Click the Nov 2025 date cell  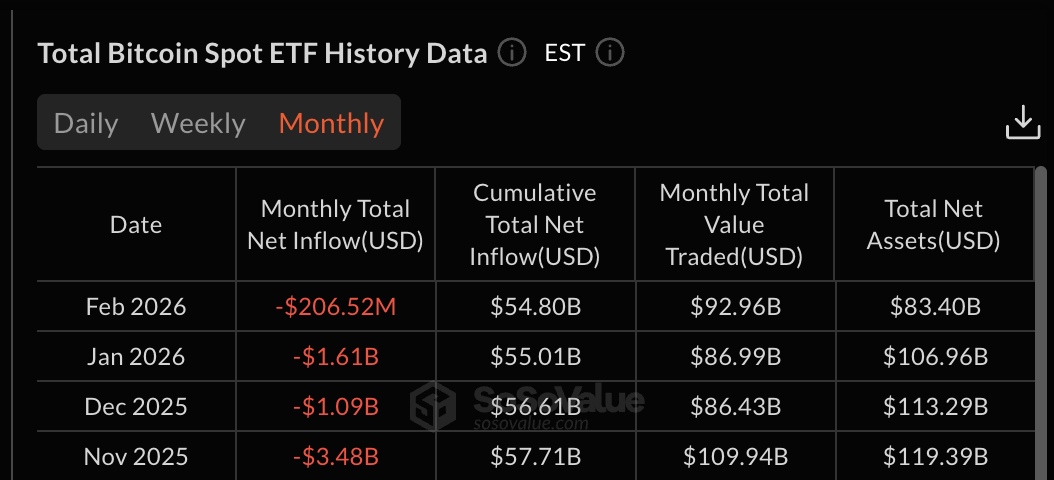coord(136,457)
